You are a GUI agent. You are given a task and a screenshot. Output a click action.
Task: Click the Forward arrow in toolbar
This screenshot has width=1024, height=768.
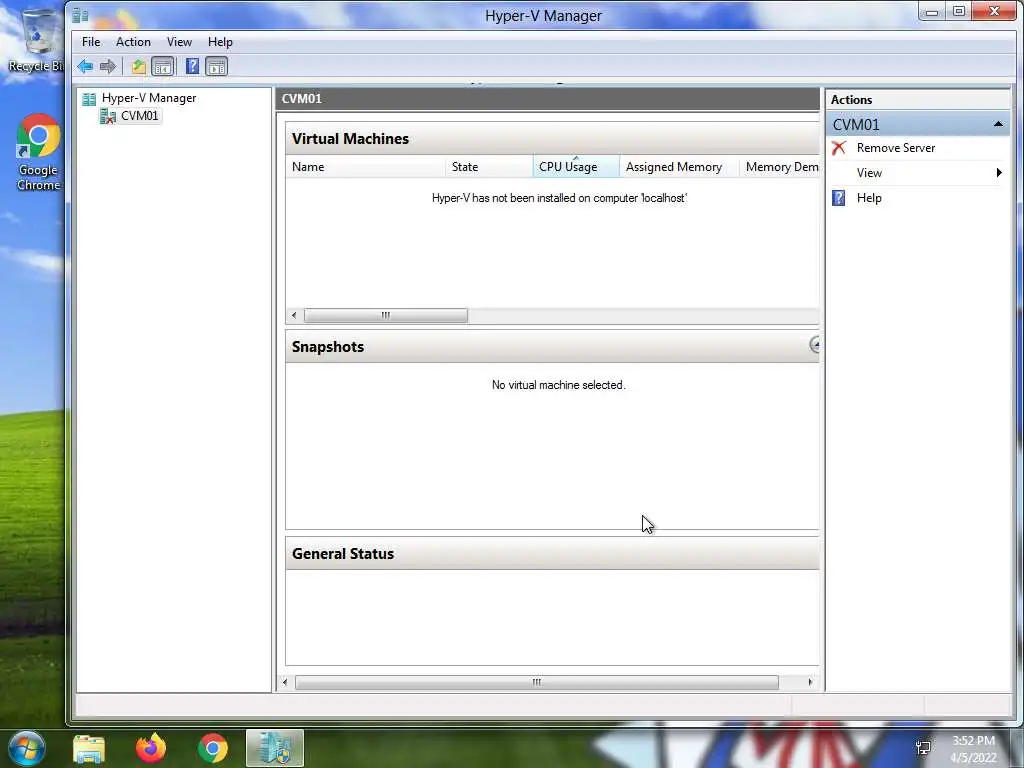click(108, 66)
